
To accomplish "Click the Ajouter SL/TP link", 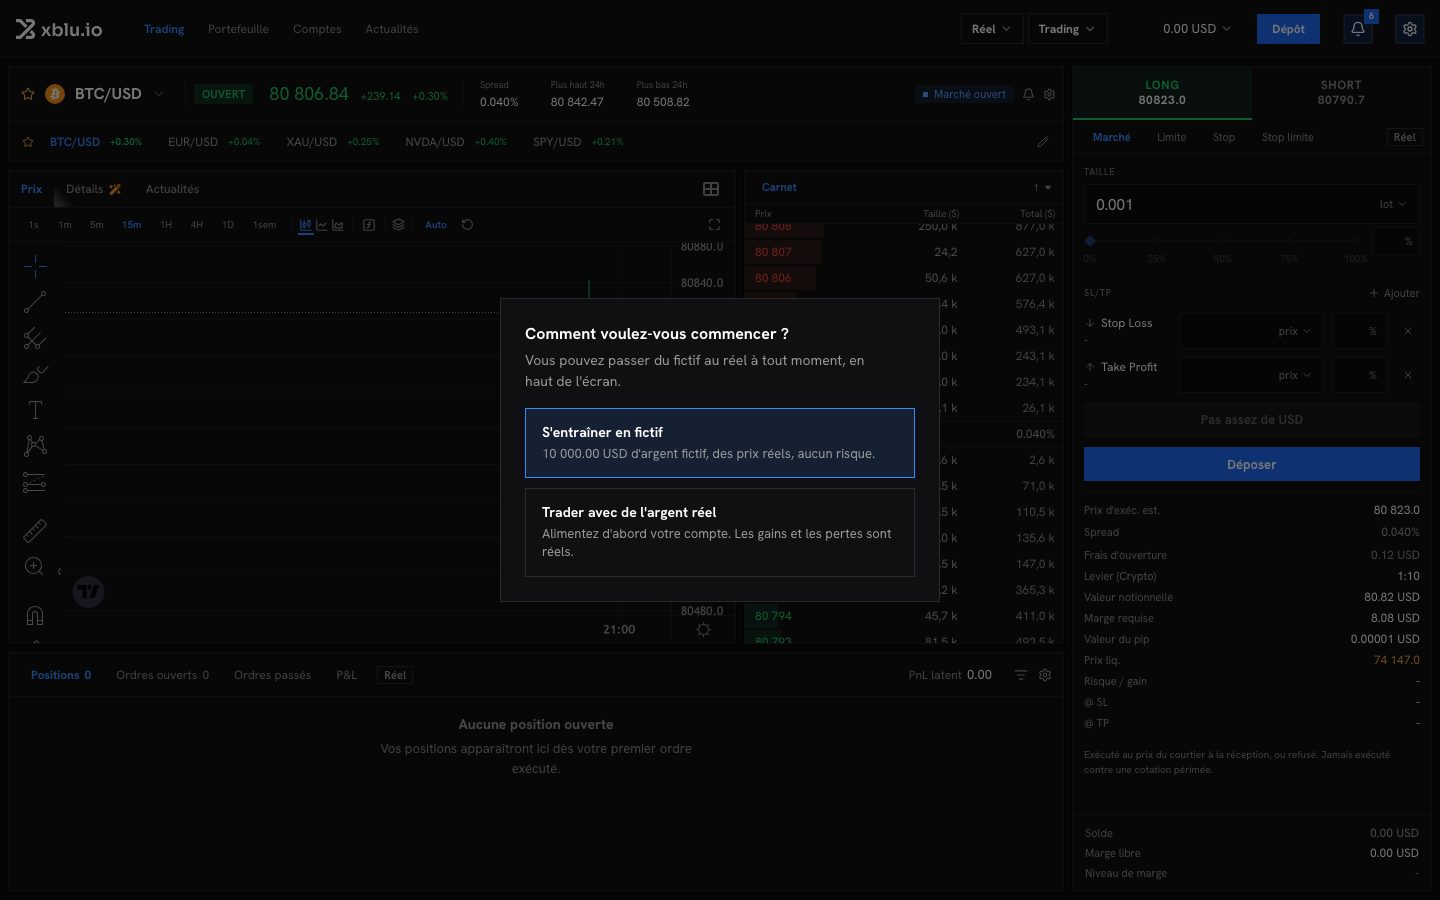I will click(x=1394, y=293).
